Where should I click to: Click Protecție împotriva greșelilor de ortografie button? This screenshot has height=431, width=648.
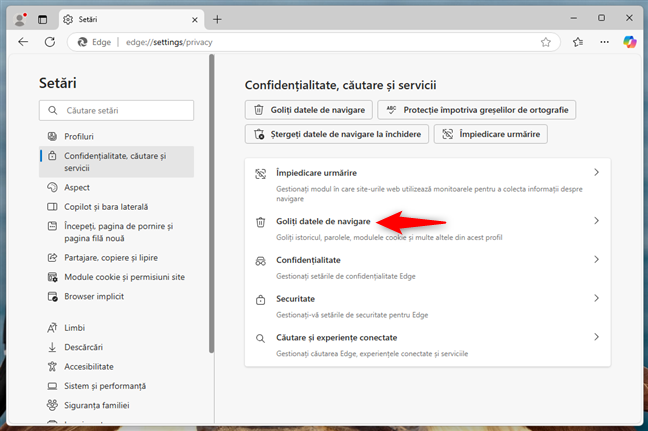pyautogui.click(x=476, y=110)
